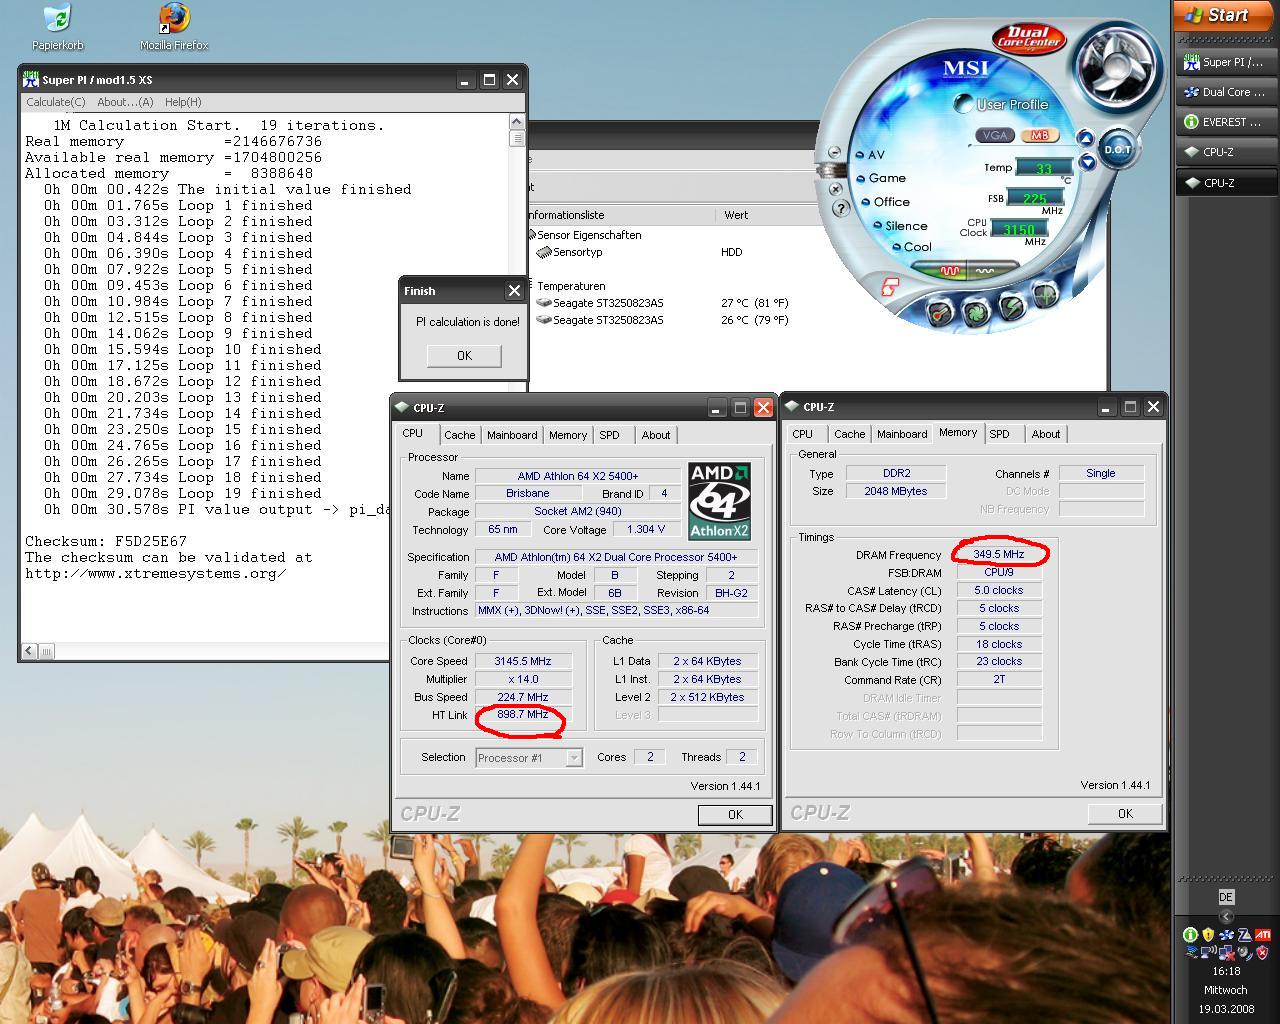Select Sensor Eigenschaften tree node in EVEREST
Viewport: 1280px width, 1024px height.
[589, 235]
